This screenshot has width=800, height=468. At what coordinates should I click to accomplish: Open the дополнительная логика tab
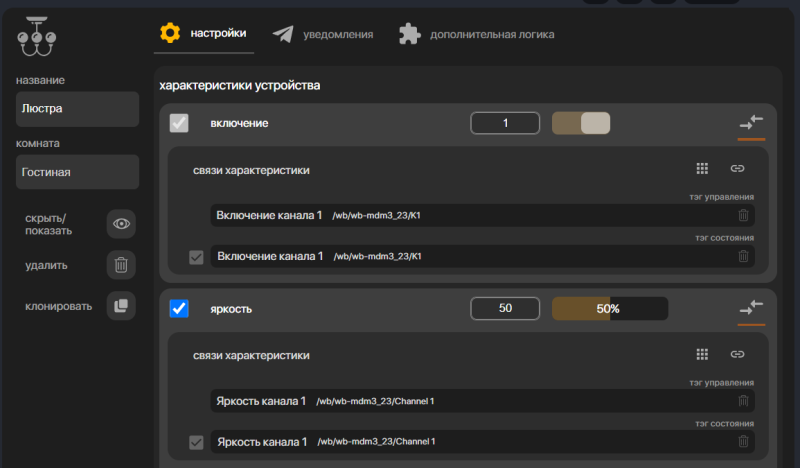477,34
